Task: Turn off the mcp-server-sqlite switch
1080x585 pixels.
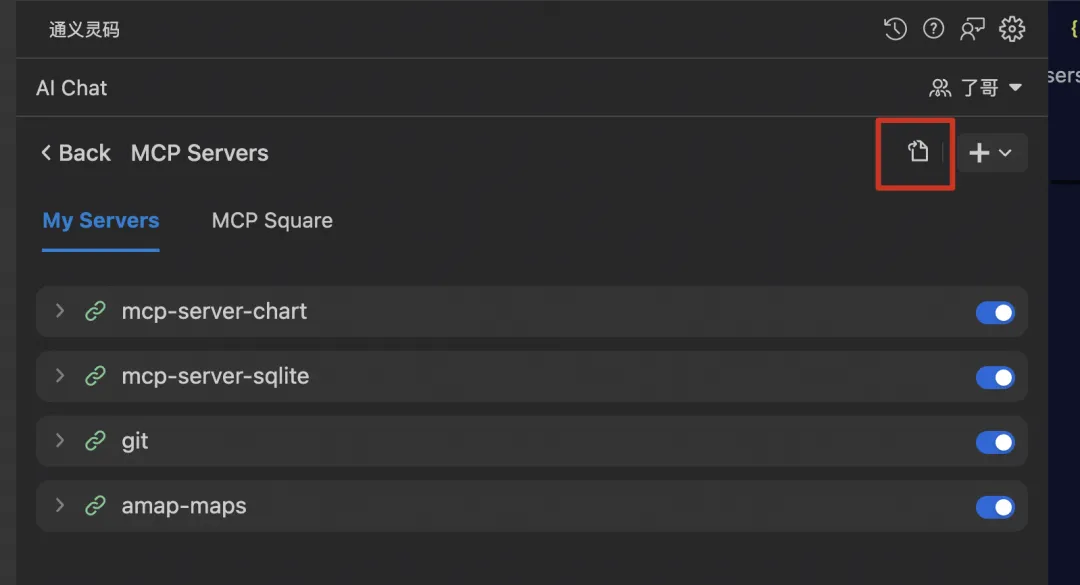Action: point(995,377)
